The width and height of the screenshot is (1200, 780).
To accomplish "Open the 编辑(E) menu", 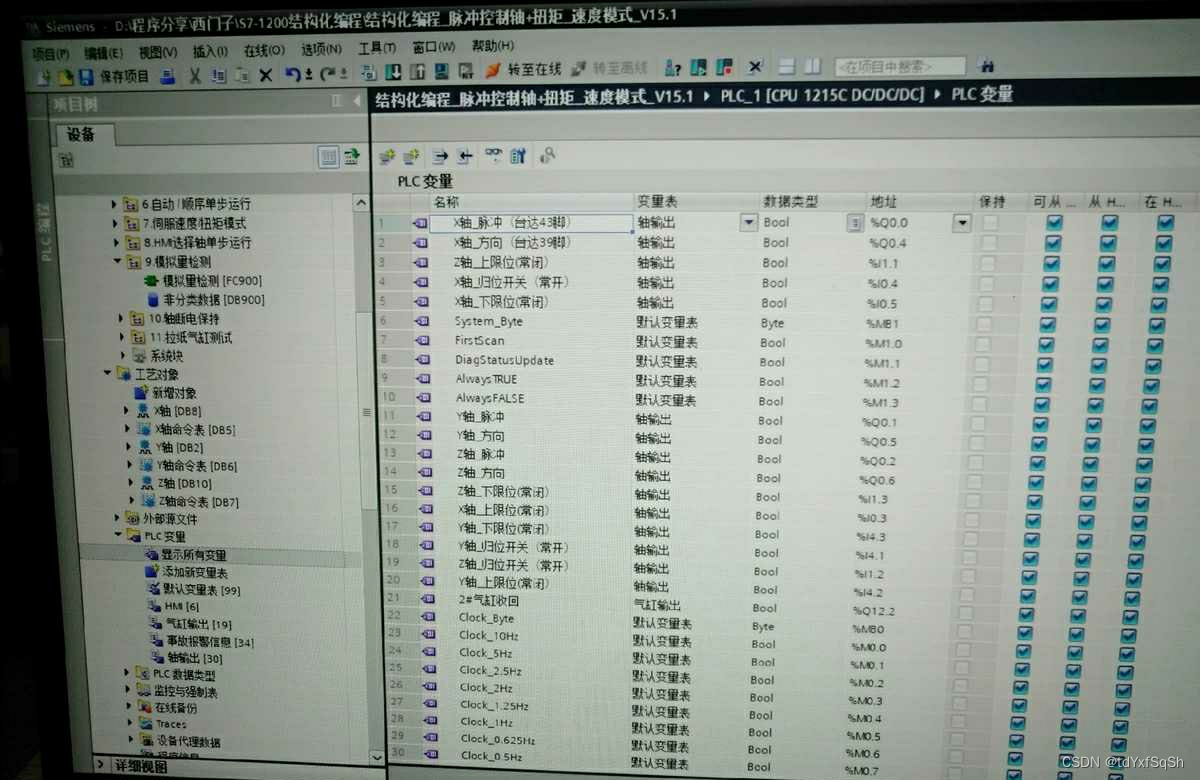I will click(x=104, y=52).
